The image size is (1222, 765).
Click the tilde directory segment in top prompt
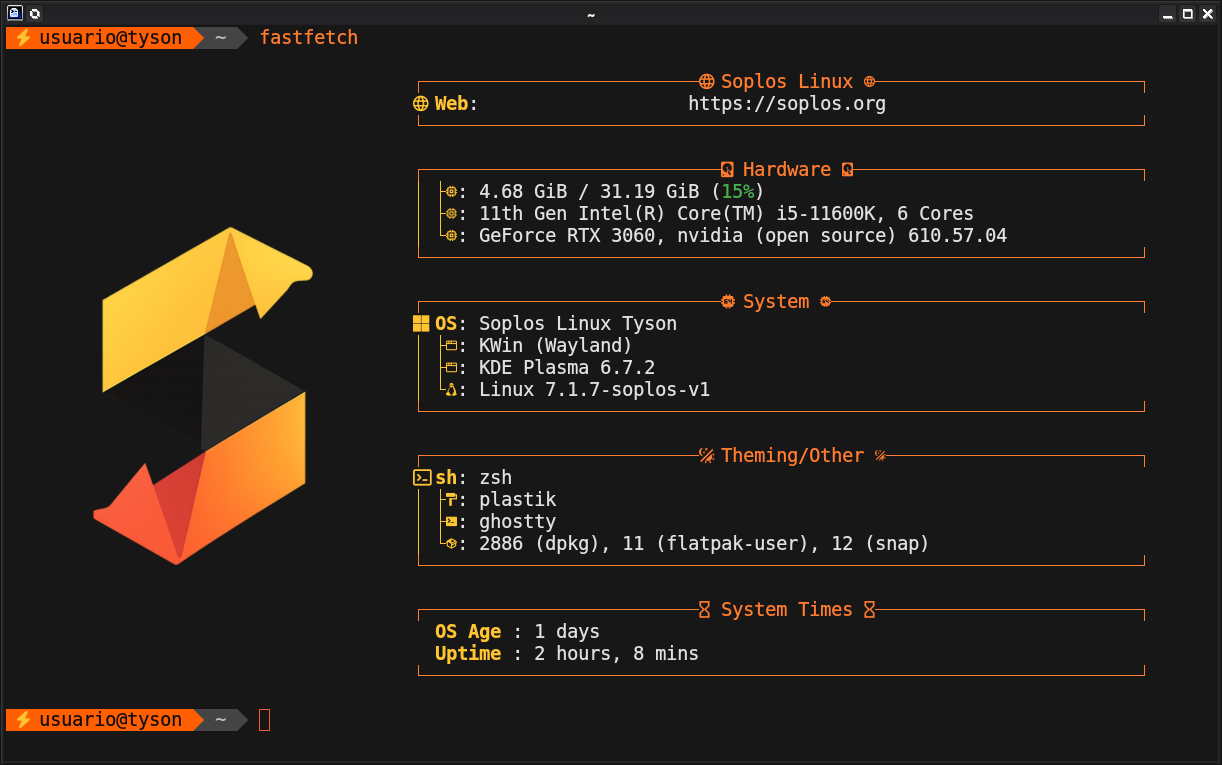(x=220, y=38)
